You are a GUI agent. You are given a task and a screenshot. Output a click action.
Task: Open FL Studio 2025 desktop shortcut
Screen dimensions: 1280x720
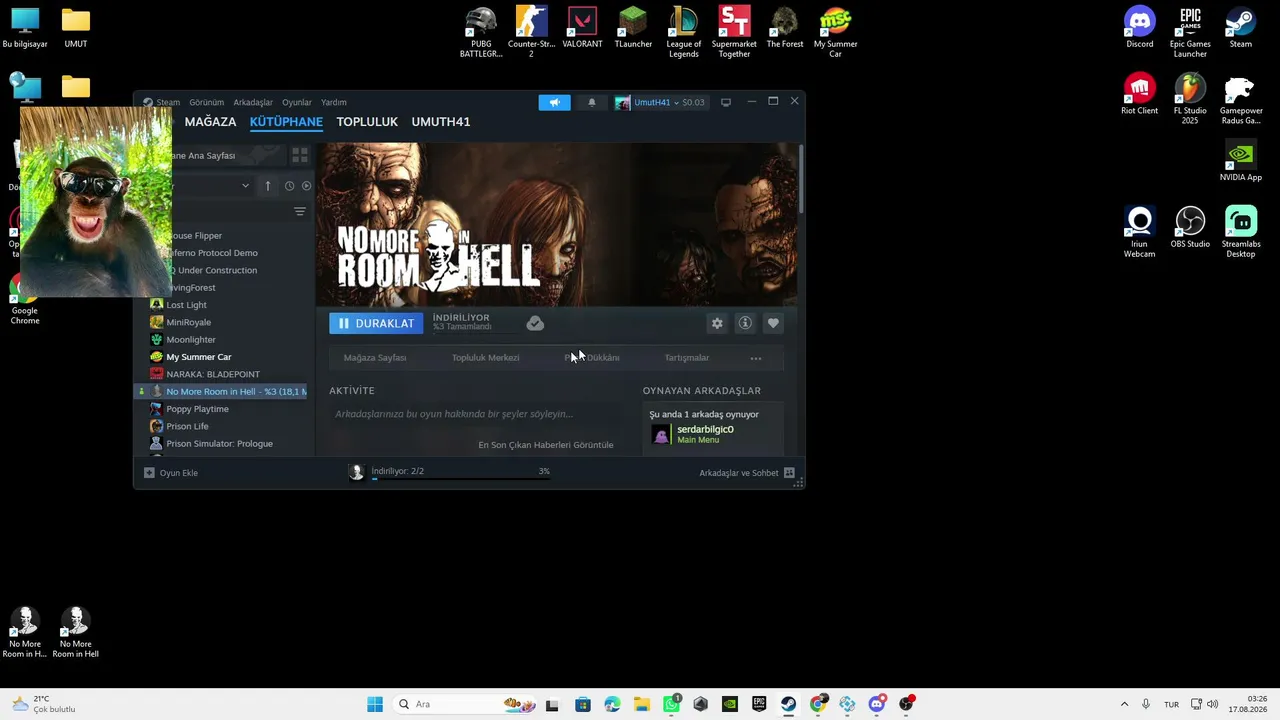click(1190, 99)
